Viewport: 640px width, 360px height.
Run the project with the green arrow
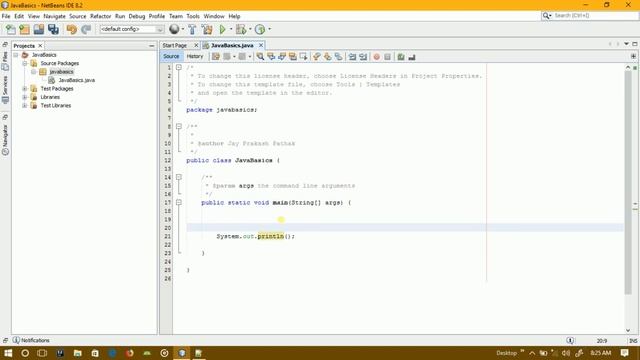pyautogui.click(x=222, y=29)
